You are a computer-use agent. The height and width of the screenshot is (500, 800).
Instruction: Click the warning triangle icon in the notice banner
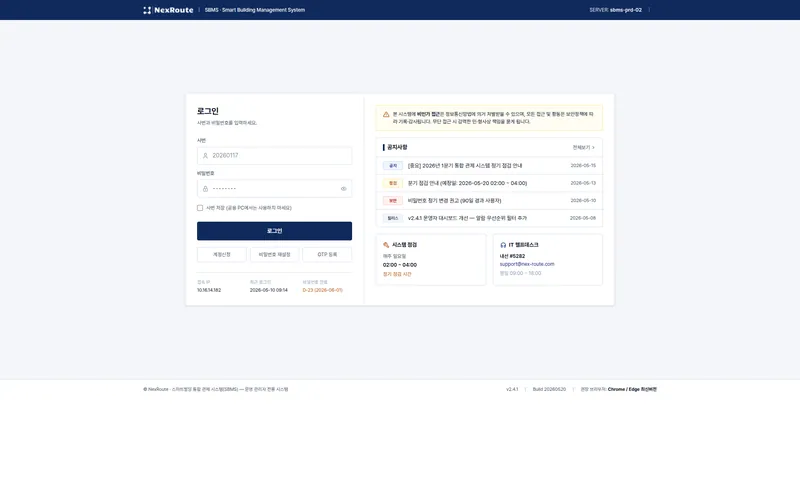coord(386,114)
